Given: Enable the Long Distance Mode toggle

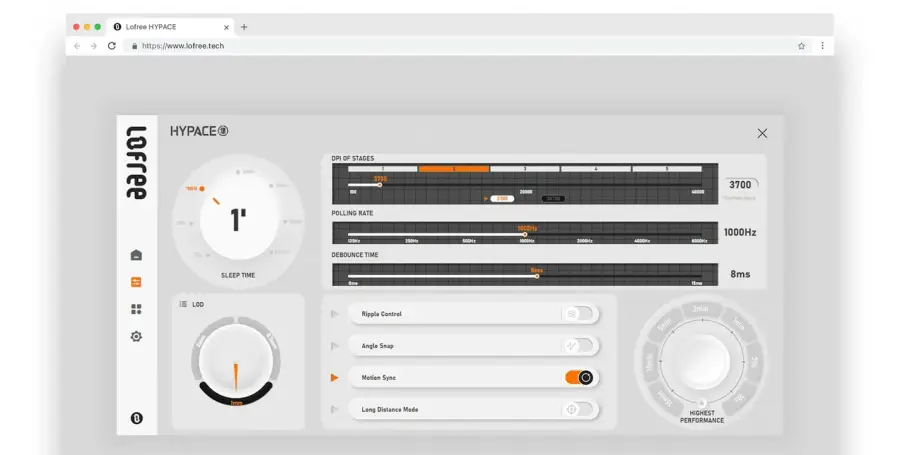Looking at the screenshot, I should pos(579,409).
